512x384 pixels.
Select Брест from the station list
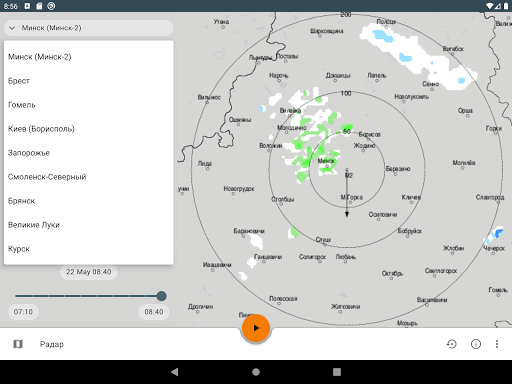point(89,81)
